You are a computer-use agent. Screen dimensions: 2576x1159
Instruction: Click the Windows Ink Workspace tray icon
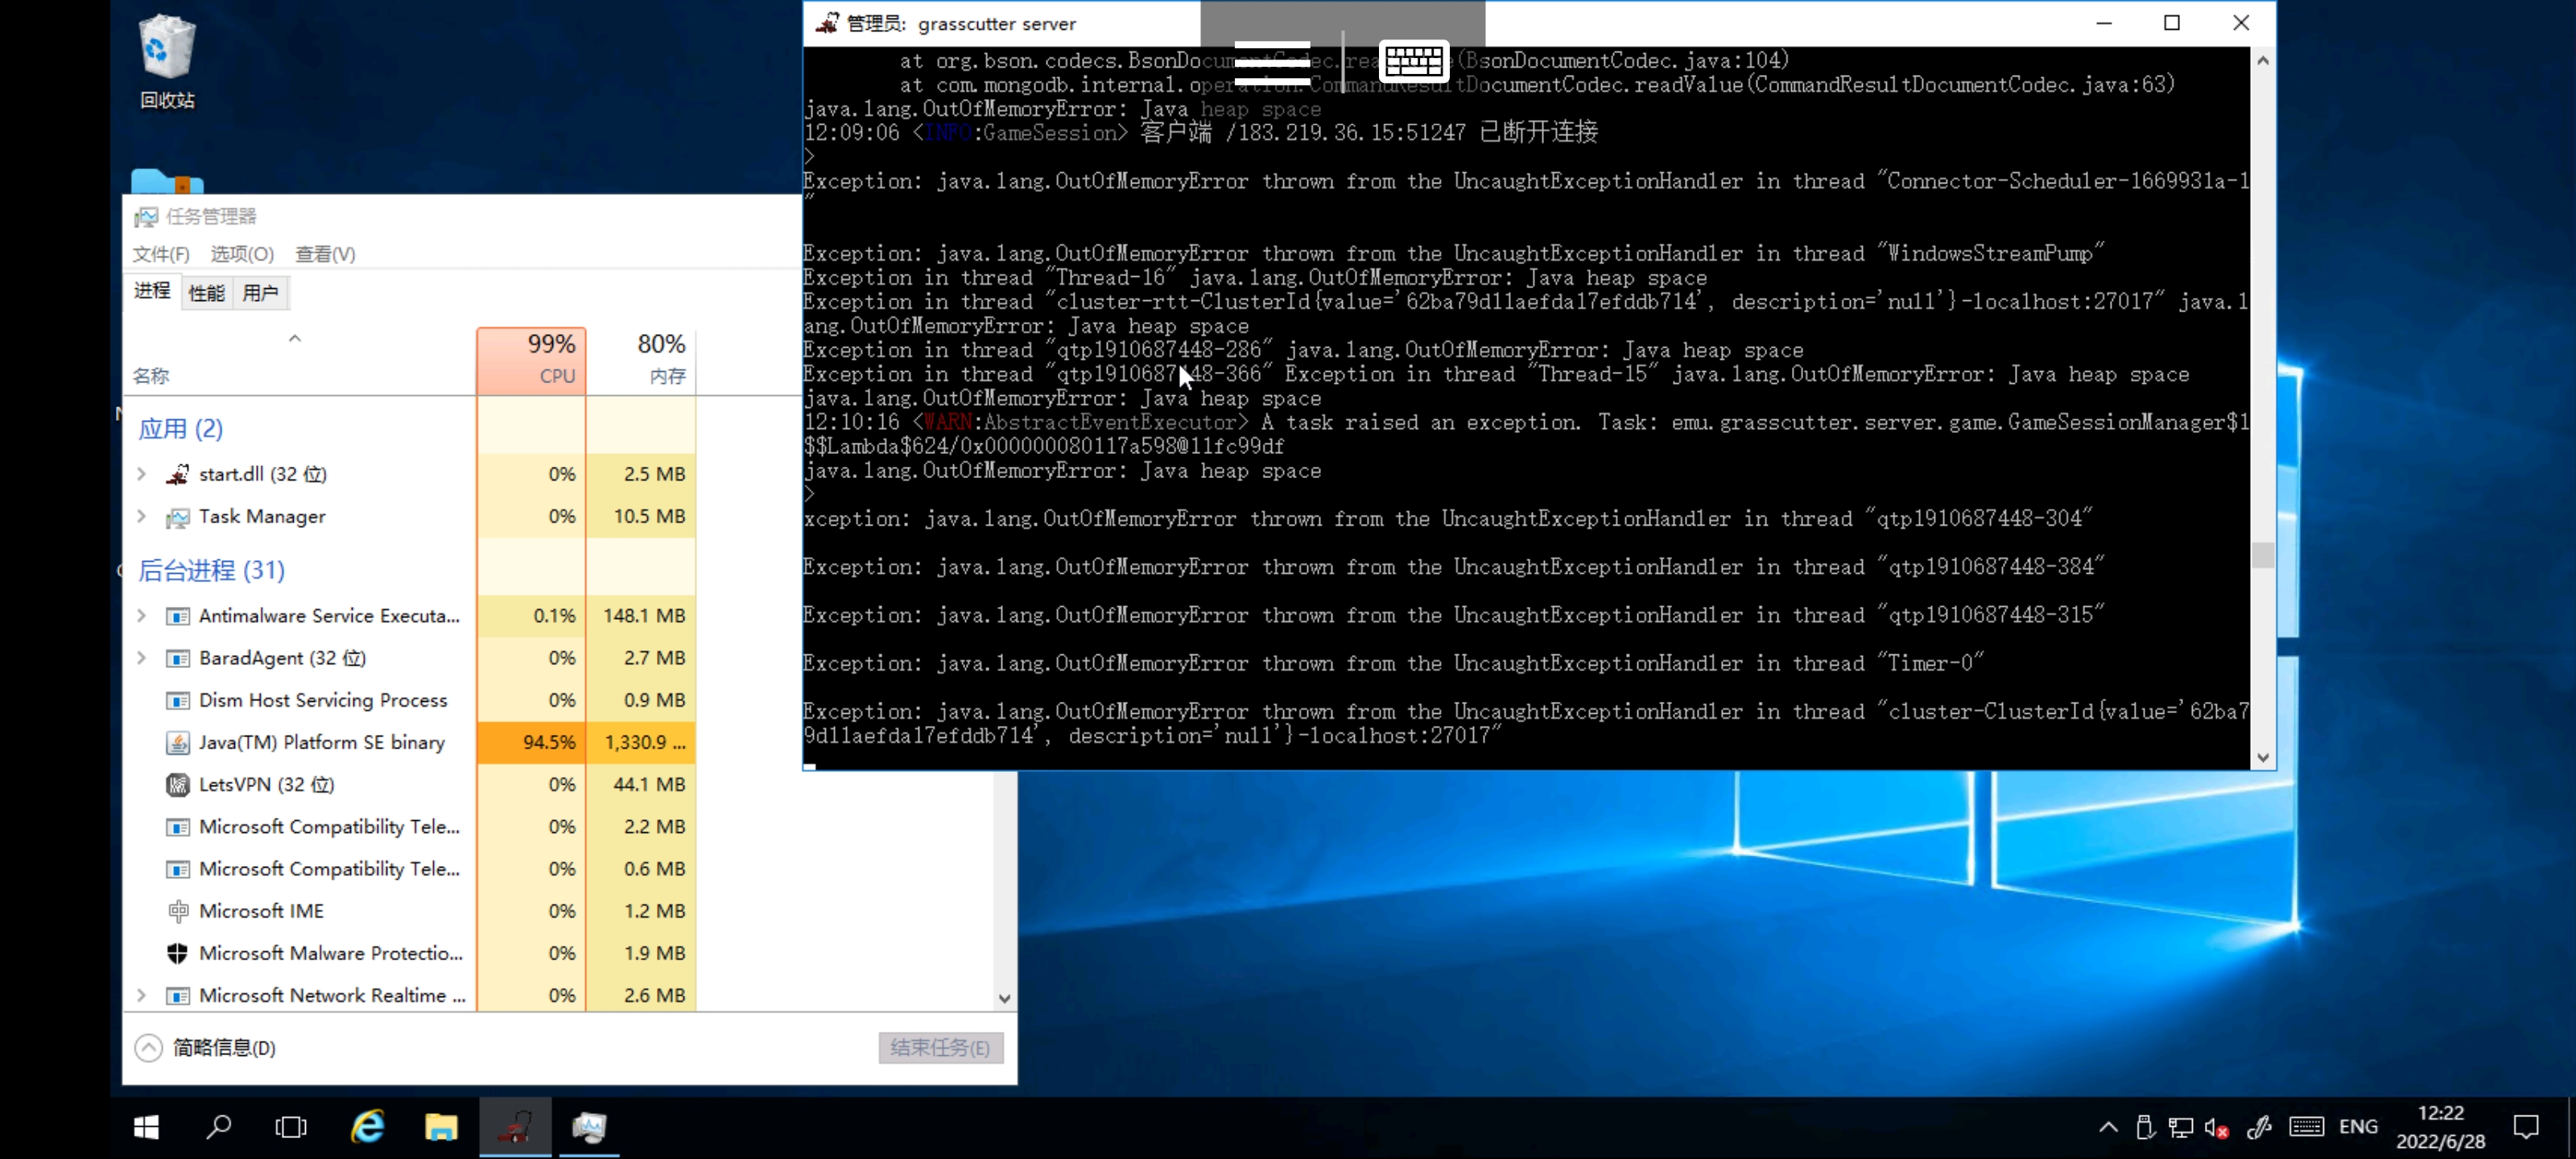pos(2259,1127)
